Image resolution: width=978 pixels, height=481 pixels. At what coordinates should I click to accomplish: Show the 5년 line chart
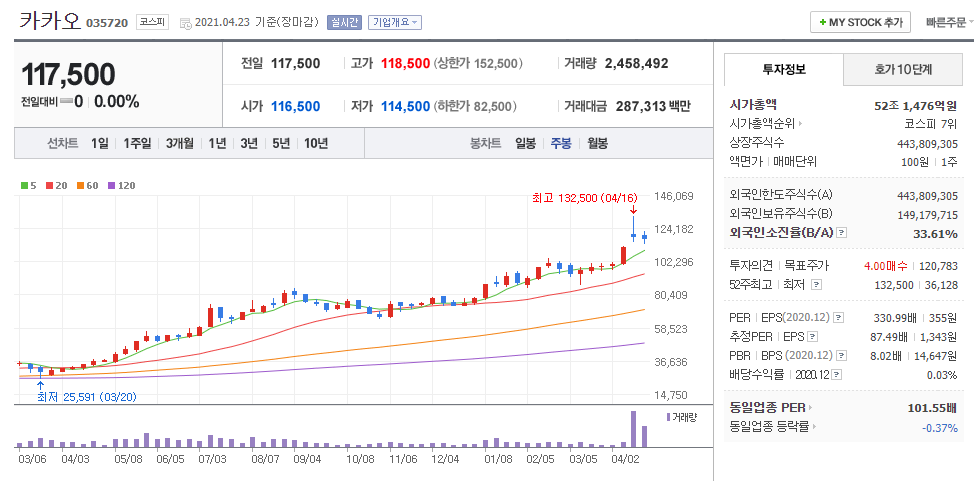281,143
